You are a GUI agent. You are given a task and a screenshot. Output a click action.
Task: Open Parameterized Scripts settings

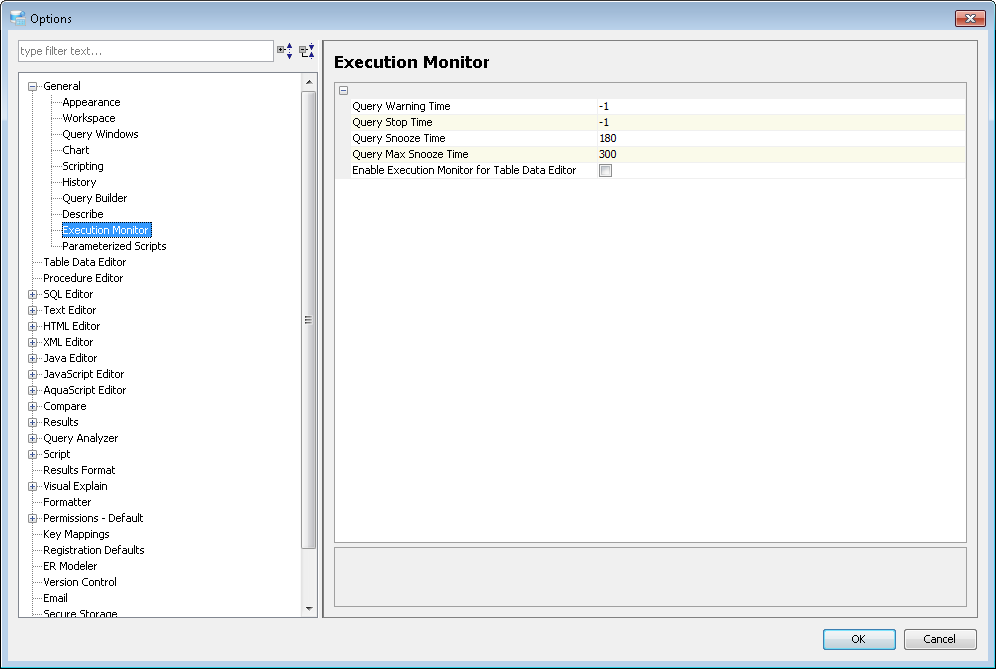(114, 246)
